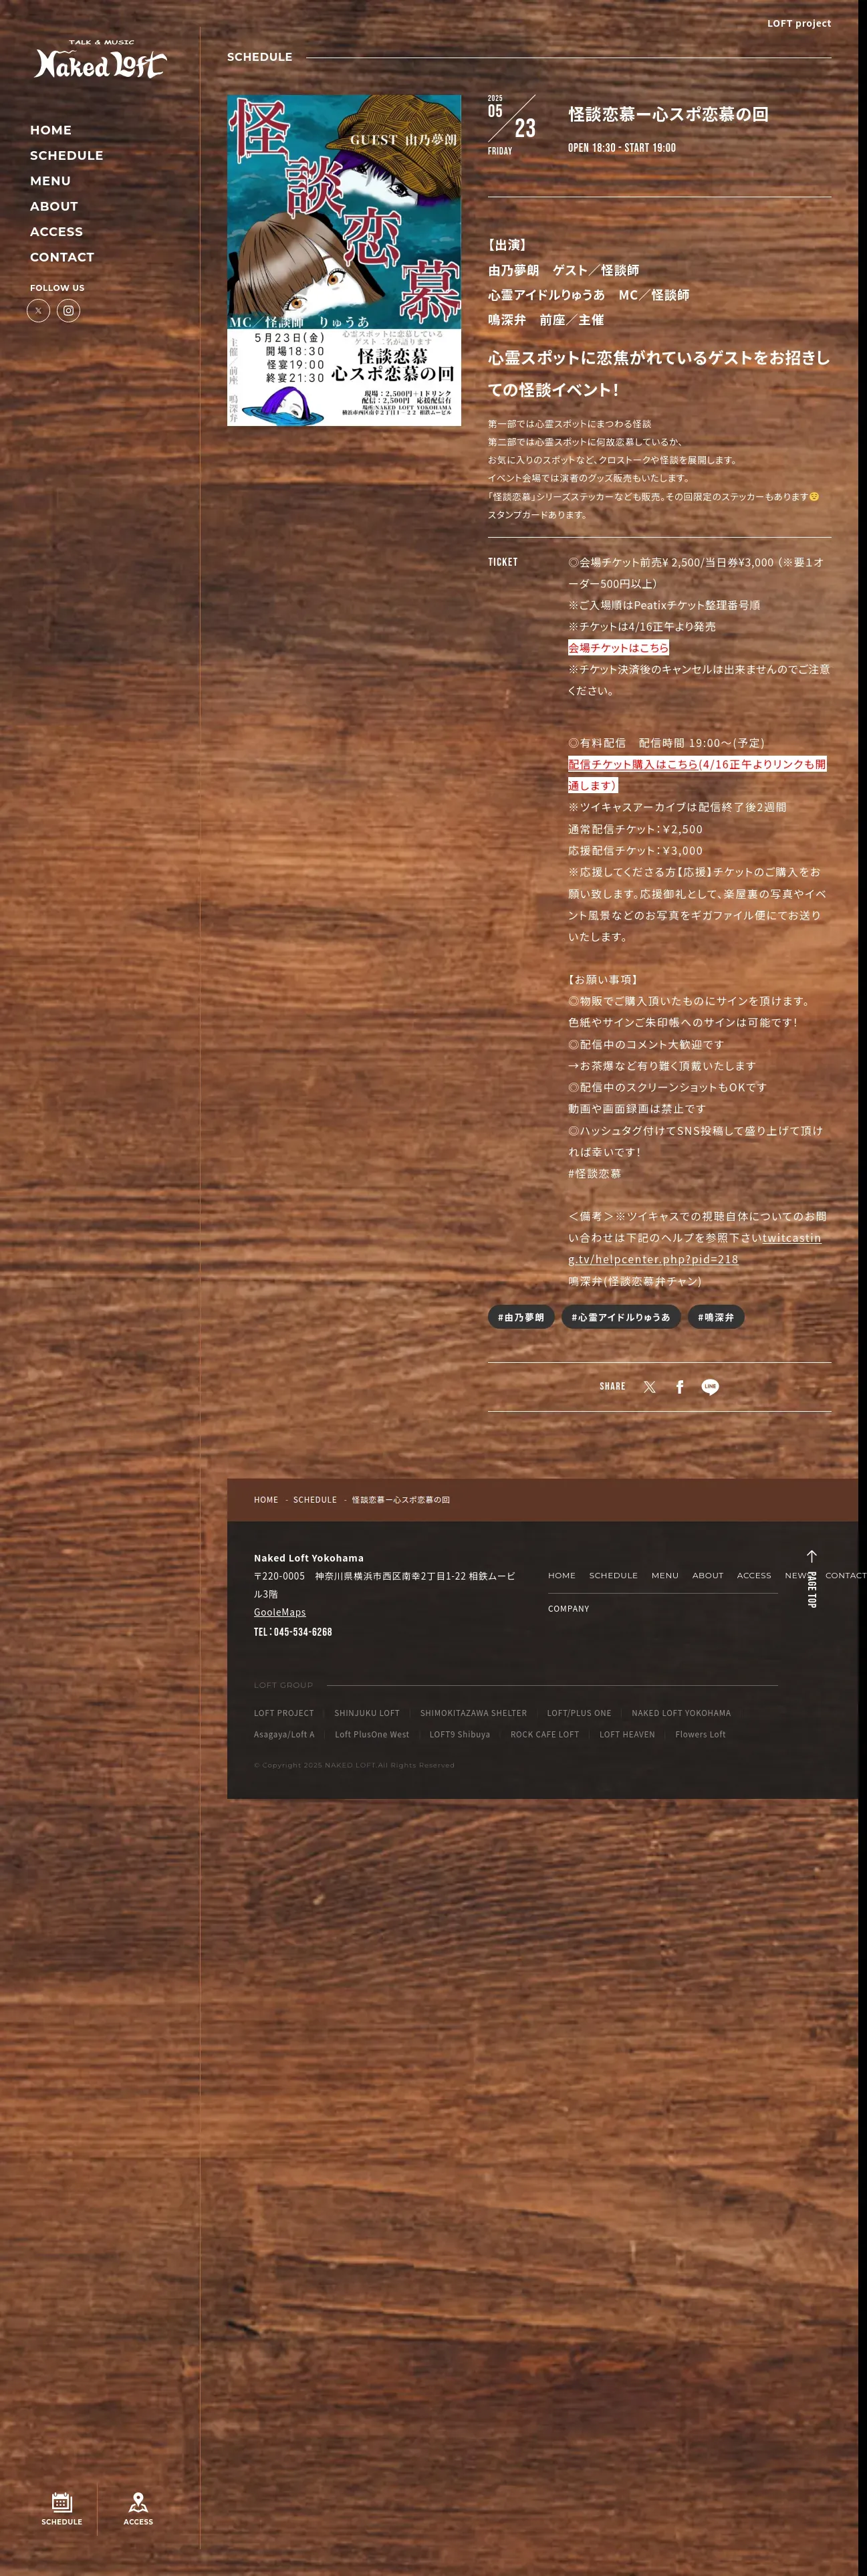
Task: Click the #怪談恋慕 hashtag text
Action: [594, 1174]
